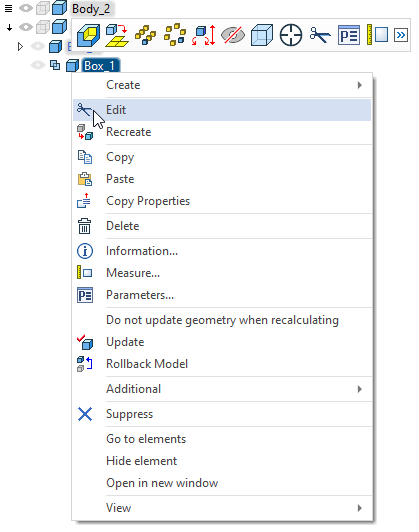Click the crossed-out eye hide icon
The image size is (419, 532).
click(233, 35)
